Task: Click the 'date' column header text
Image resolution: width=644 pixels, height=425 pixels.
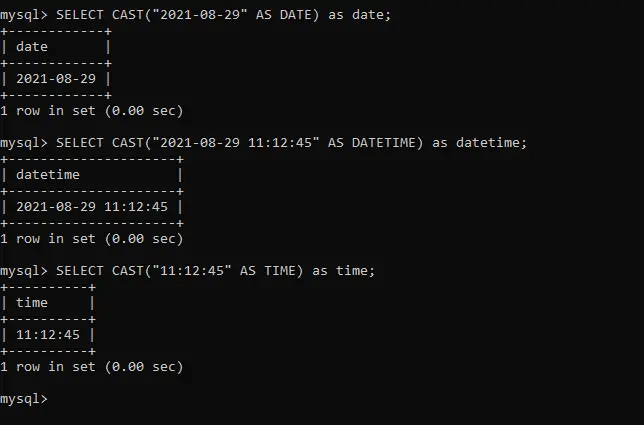Action: pos(32,47)
